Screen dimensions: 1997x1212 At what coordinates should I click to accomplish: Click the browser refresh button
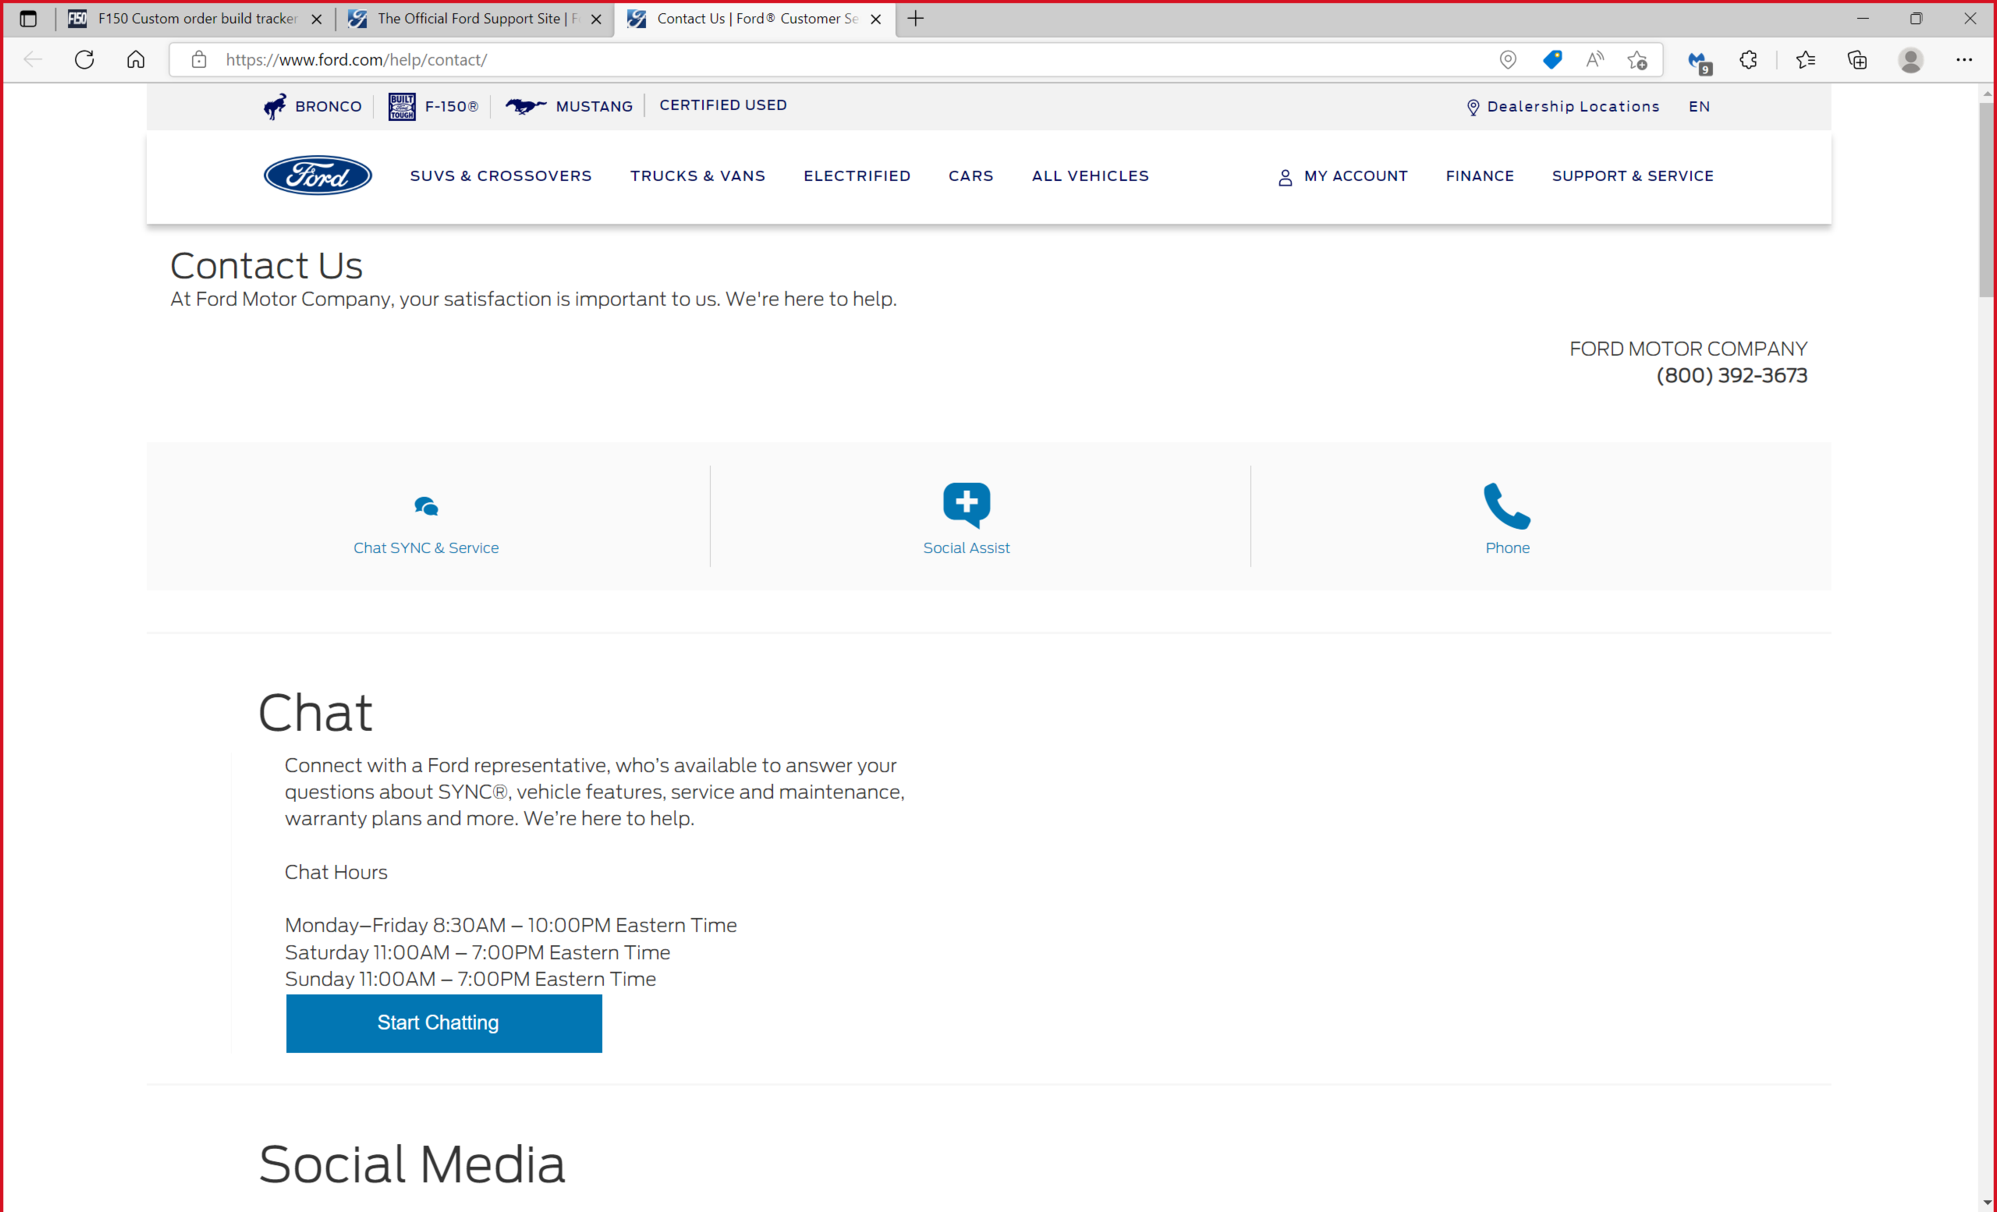[84, 60]
